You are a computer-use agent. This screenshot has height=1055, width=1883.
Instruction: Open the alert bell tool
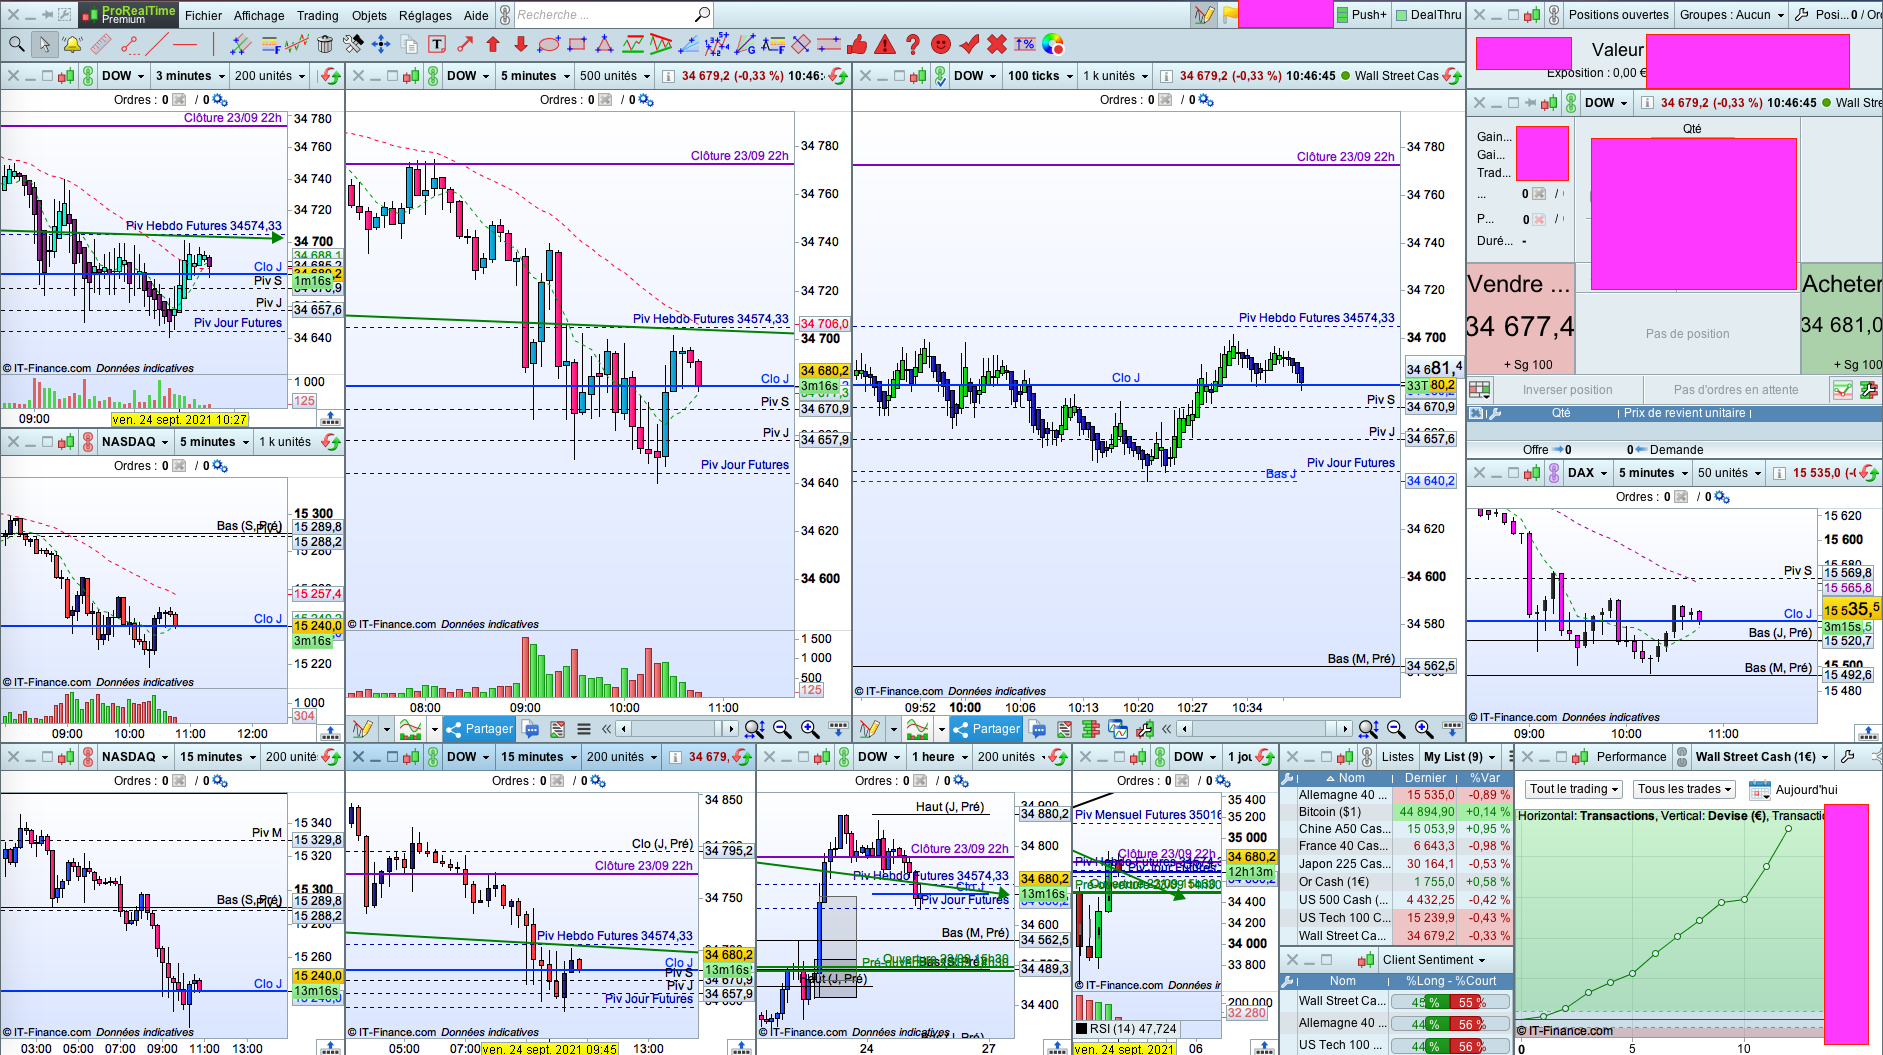tap(72, 44)
